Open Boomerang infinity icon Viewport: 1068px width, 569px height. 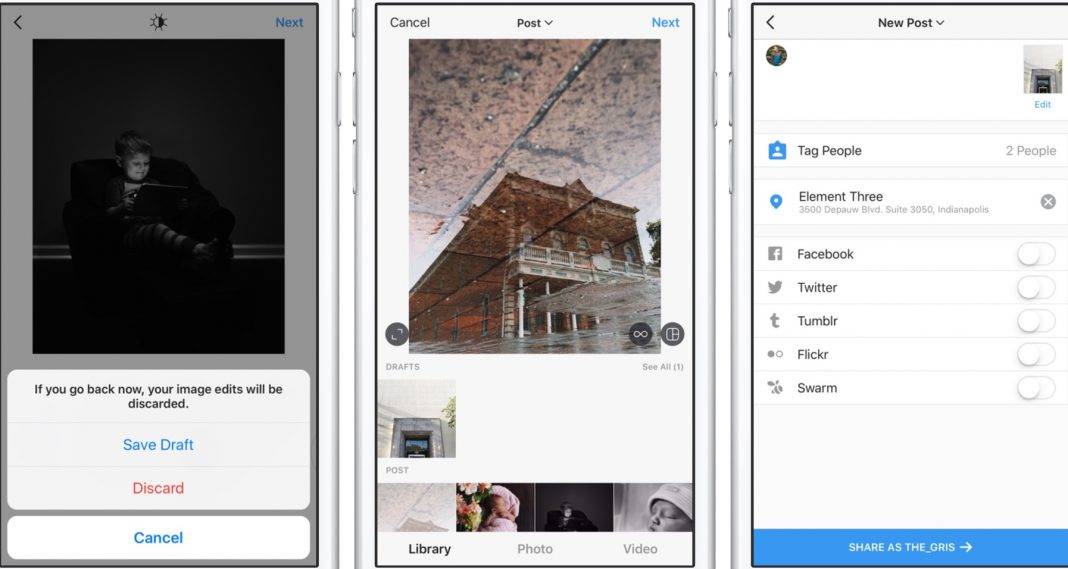coord(640,334)
